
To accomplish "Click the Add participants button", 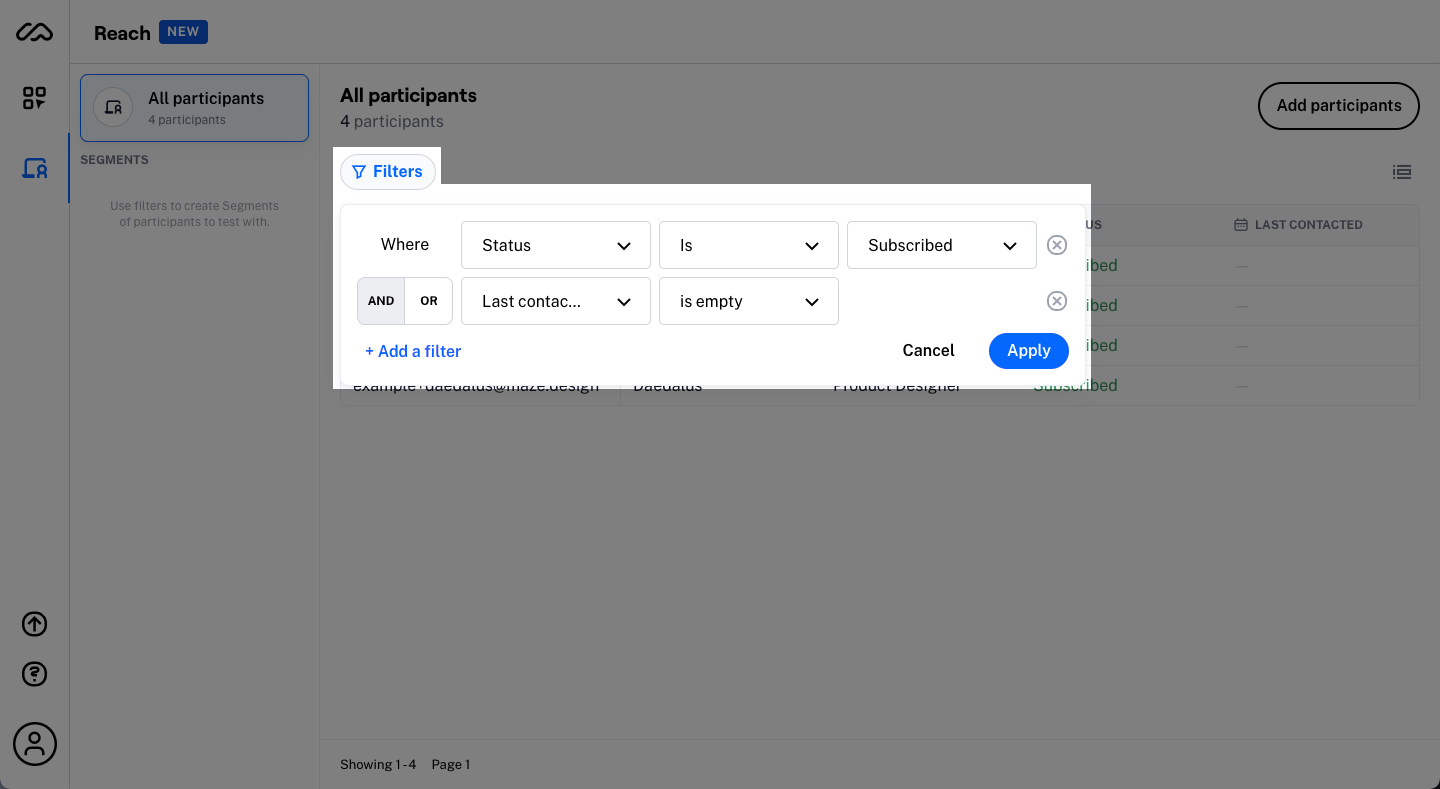I will [x=1338, y=105].
